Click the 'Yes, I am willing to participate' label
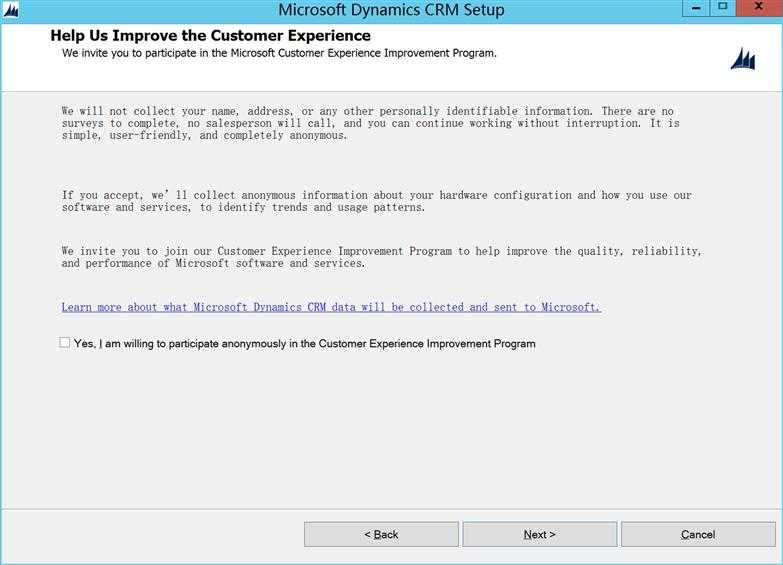The height and width of the screenshot is (565, 783). [305, 344]
